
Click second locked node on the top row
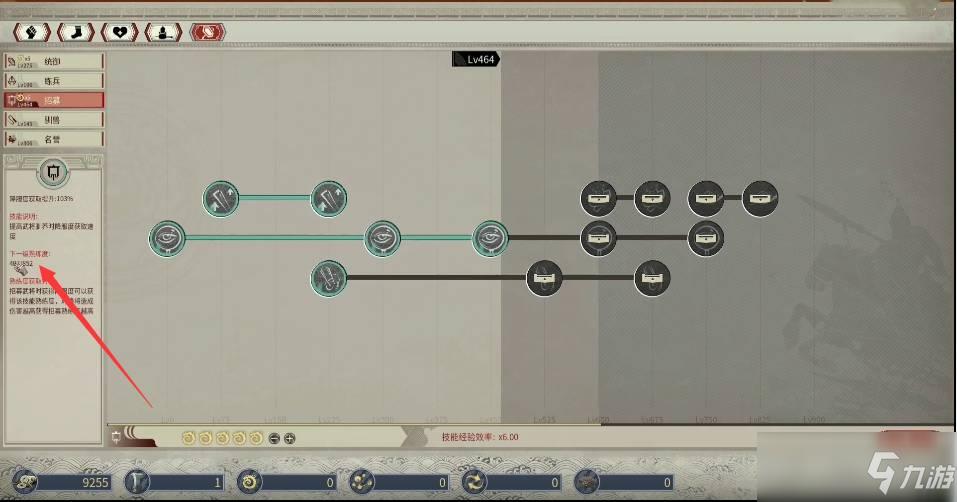point(652,198)
